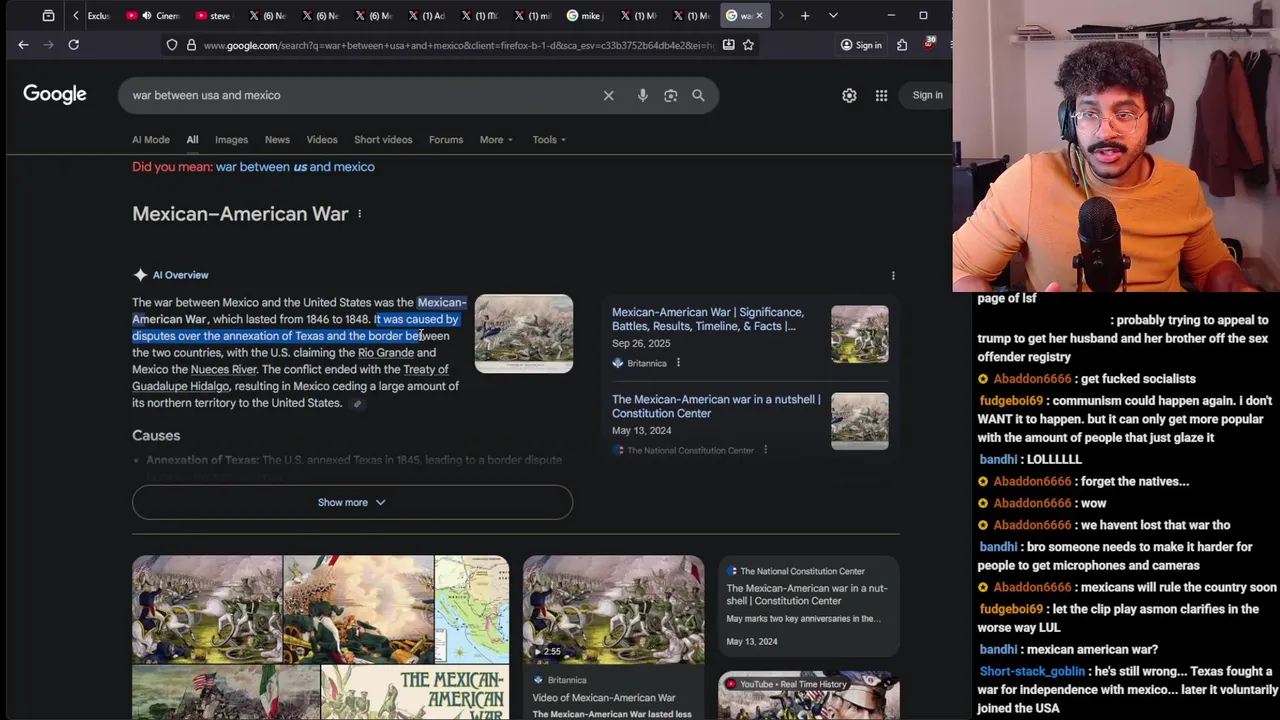
Task: Select the Images results tab
Action: pos(231,140)
